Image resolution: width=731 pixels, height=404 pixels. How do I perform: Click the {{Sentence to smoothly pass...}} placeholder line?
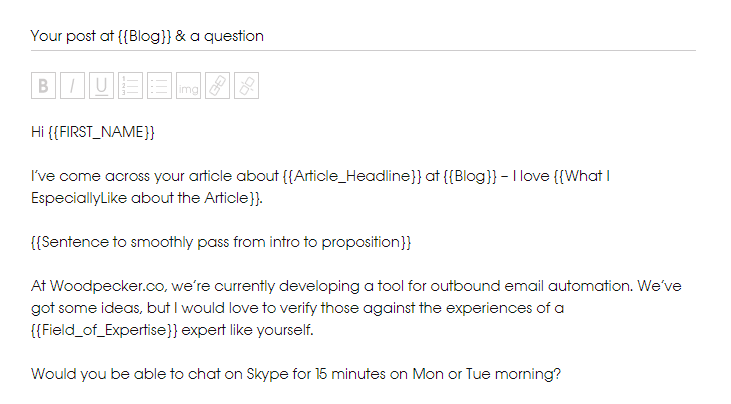click(221, 242)
